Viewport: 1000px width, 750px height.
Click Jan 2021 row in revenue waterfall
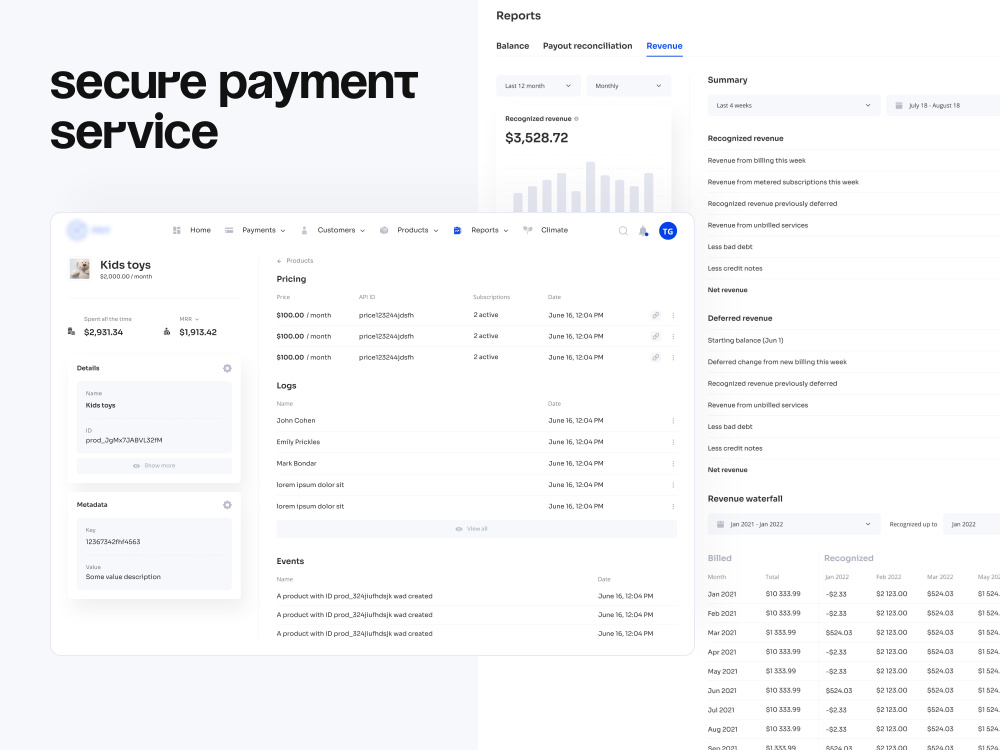[x=853, y=594]
